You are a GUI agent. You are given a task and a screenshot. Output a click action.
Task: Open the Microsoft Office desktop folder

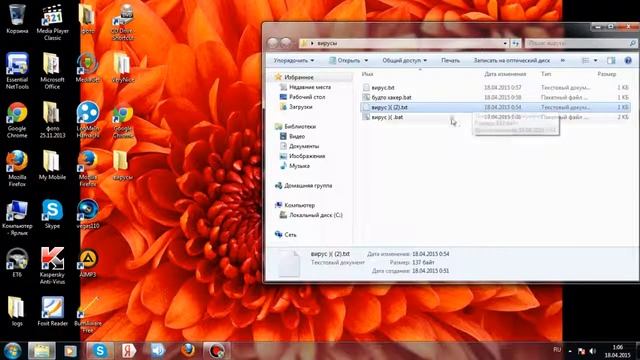coord(52,71)
